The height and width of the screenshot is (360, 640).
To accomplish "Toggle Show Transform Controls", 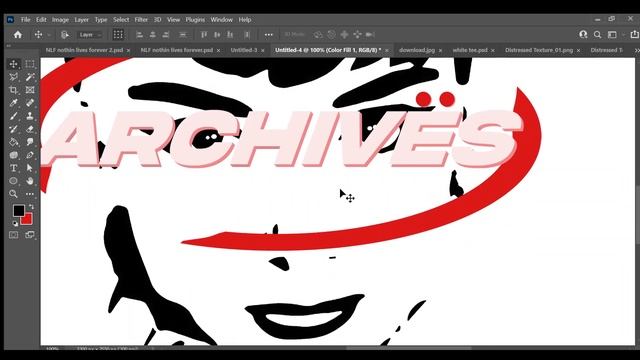I will pyautogui.click(x=118, y=35).
